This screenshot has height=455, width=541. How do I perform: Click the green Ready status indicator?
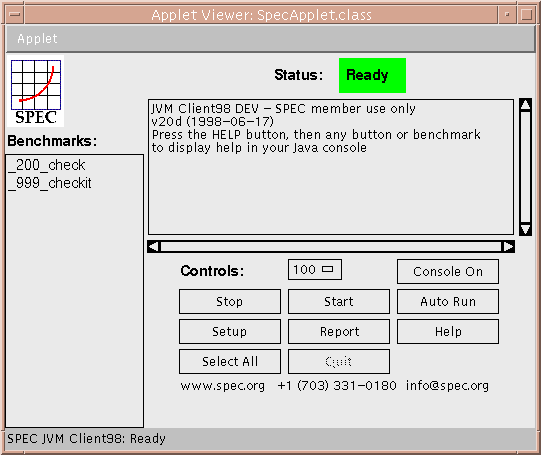pyautogui.click(x=372, y=75)
